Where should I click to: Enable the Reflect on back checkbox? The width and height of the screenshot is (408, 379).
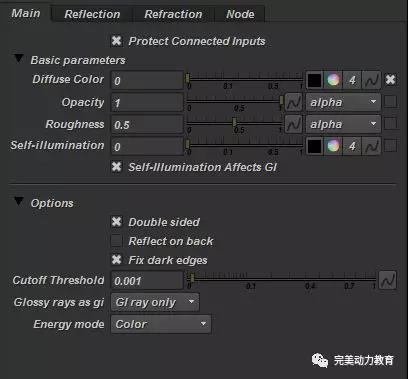pyautogui.click(x=116, y=241)
